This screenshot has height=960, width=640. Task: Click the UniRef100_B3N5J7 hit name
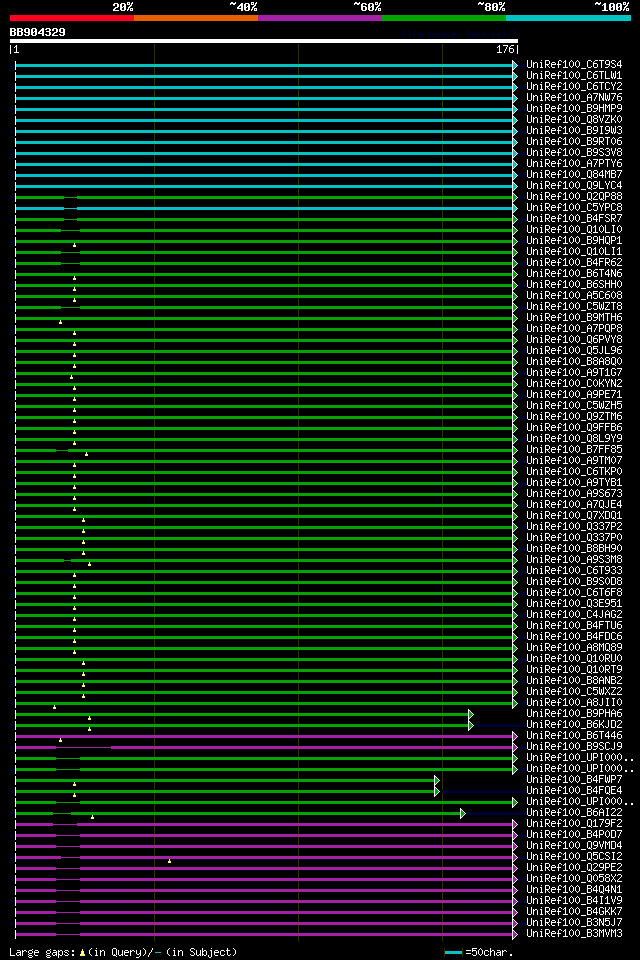coord(574,924)
